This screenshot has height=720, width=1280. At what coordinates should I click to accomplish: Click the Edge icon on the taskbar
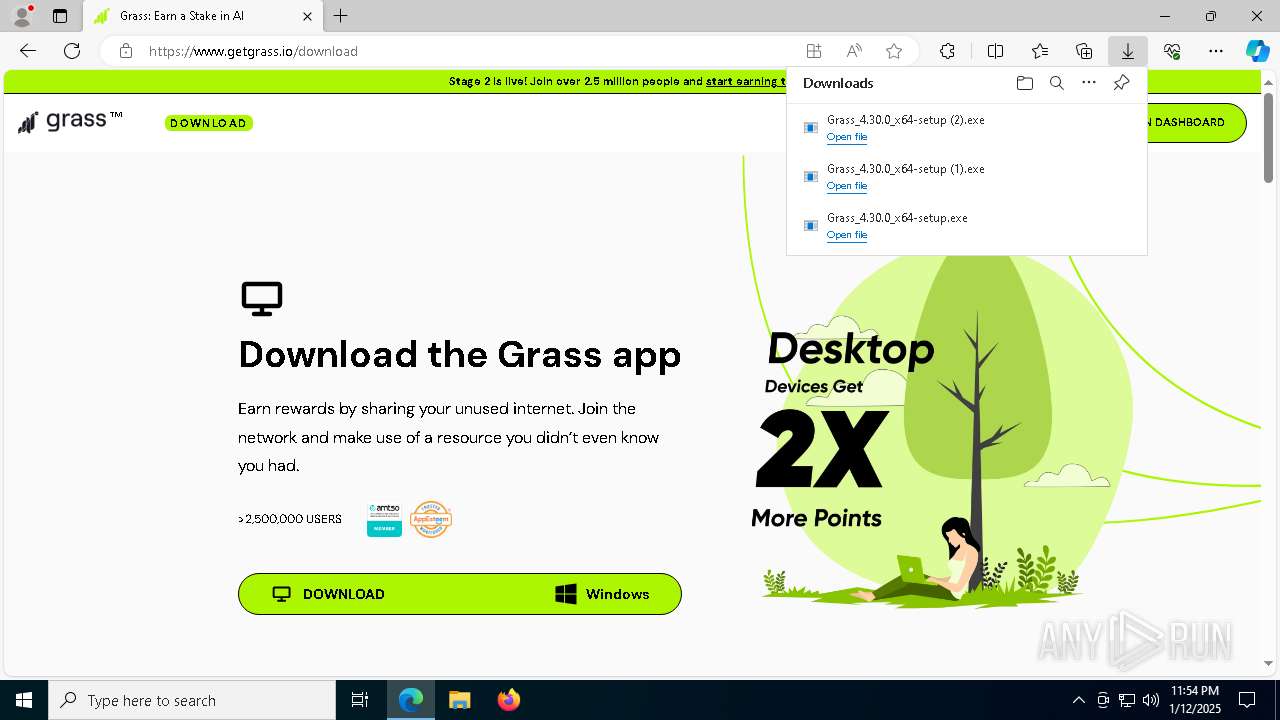coord(411,700)
